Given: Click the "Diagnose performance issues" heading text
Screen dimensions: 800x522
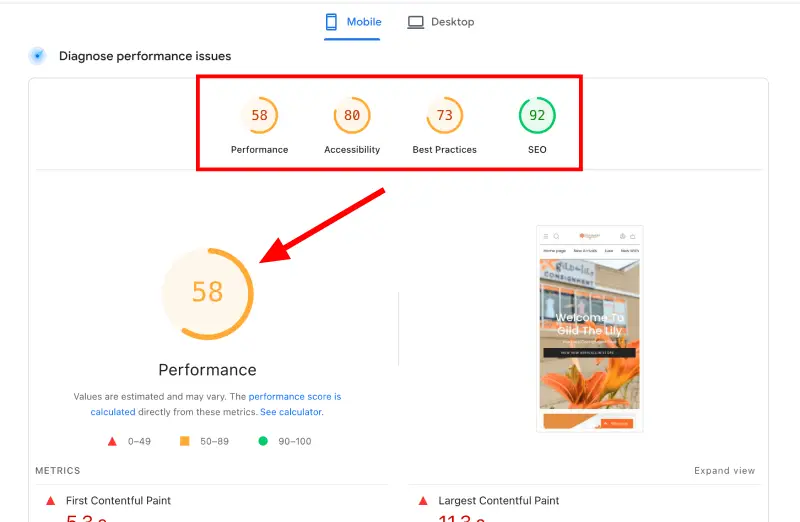Looking at the screenshot, I should point(145,56).
